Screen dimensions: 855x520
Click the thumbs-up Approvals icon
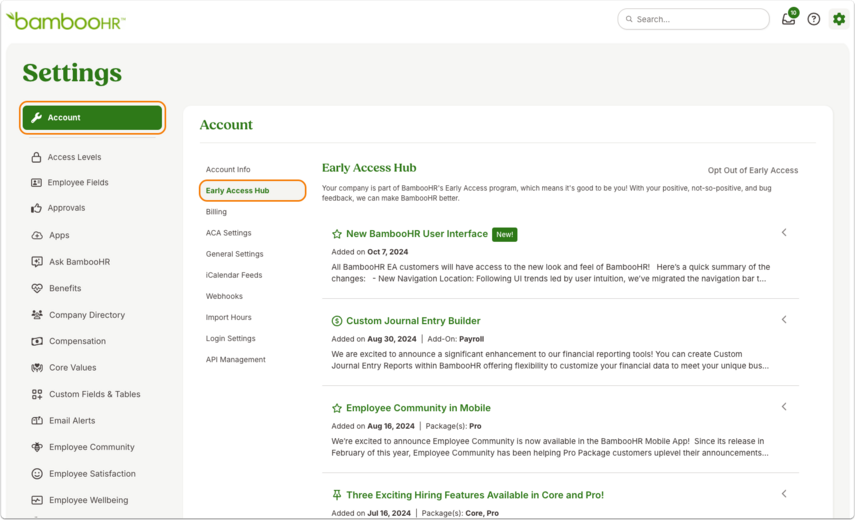point(37,208)
